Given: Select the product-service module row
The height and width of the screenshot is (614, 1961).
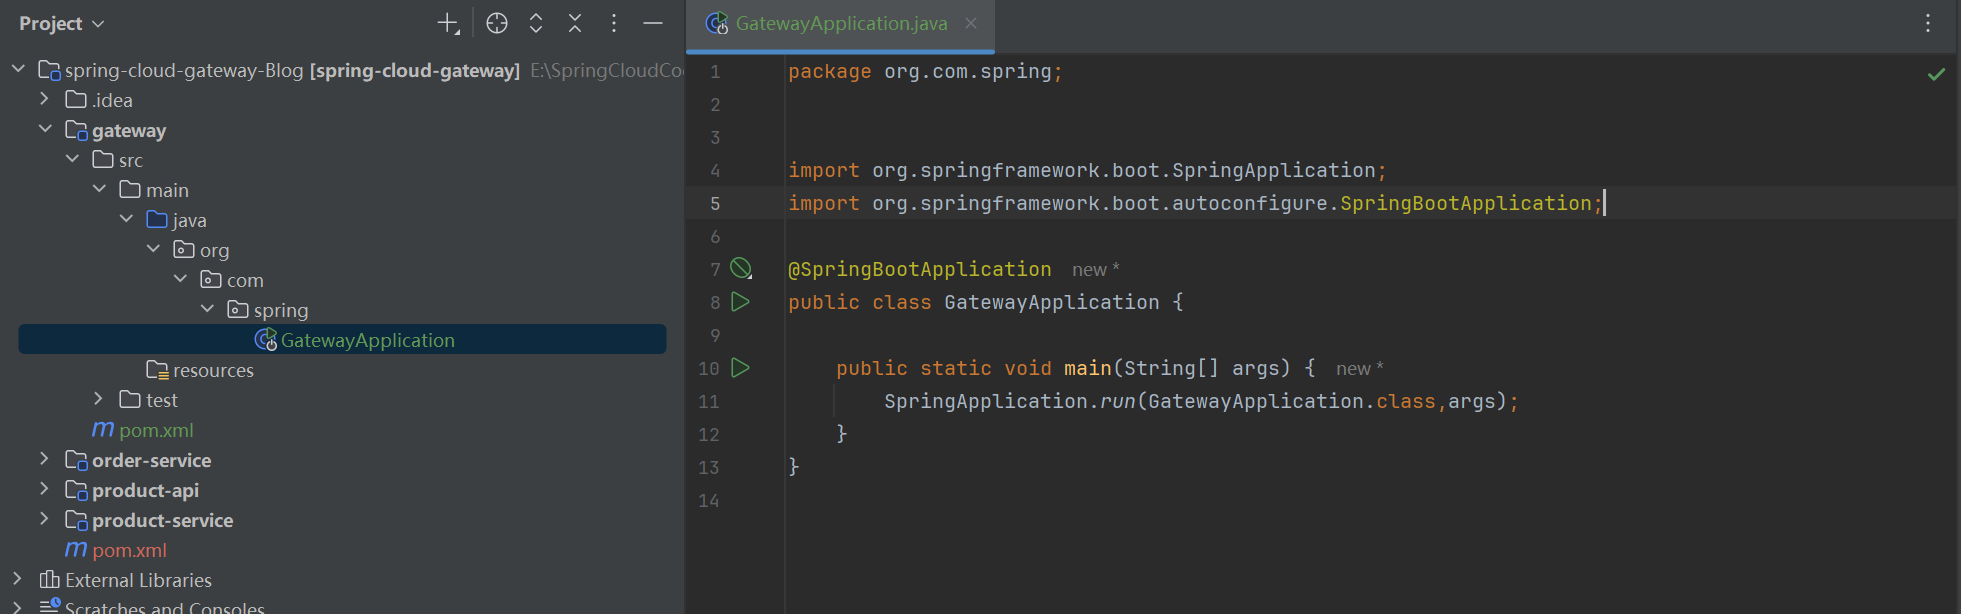Looking at the screenshot, I should pos(342,520).
